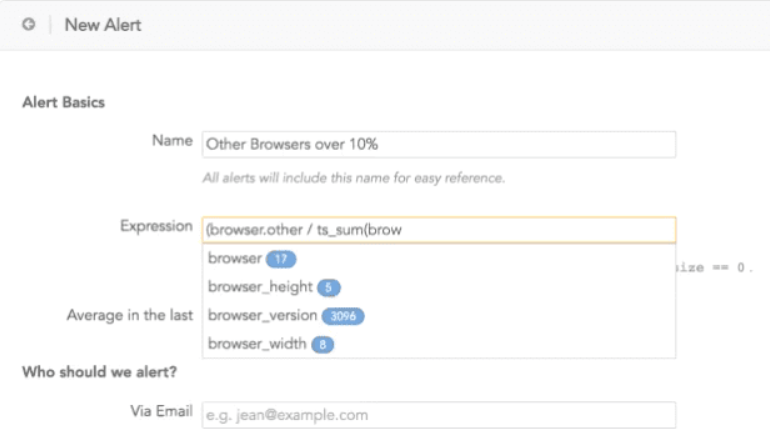The width and height of the screenshot is (770, 436).
Task: Click the Average in the last label
Action: pos(130,315)
